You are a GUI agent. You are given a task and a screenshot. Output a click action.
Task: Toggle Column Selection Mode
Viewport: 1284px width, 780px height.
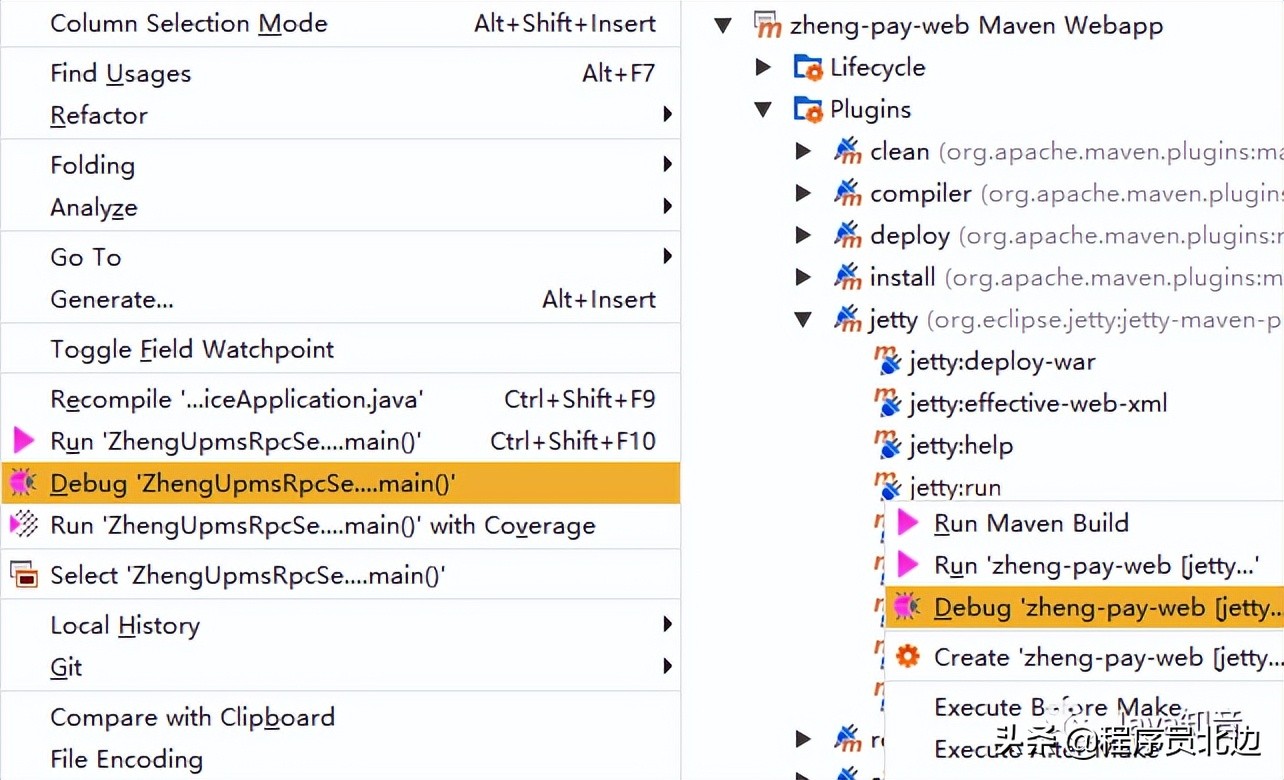pyautogui.click(x=188, y=23)
